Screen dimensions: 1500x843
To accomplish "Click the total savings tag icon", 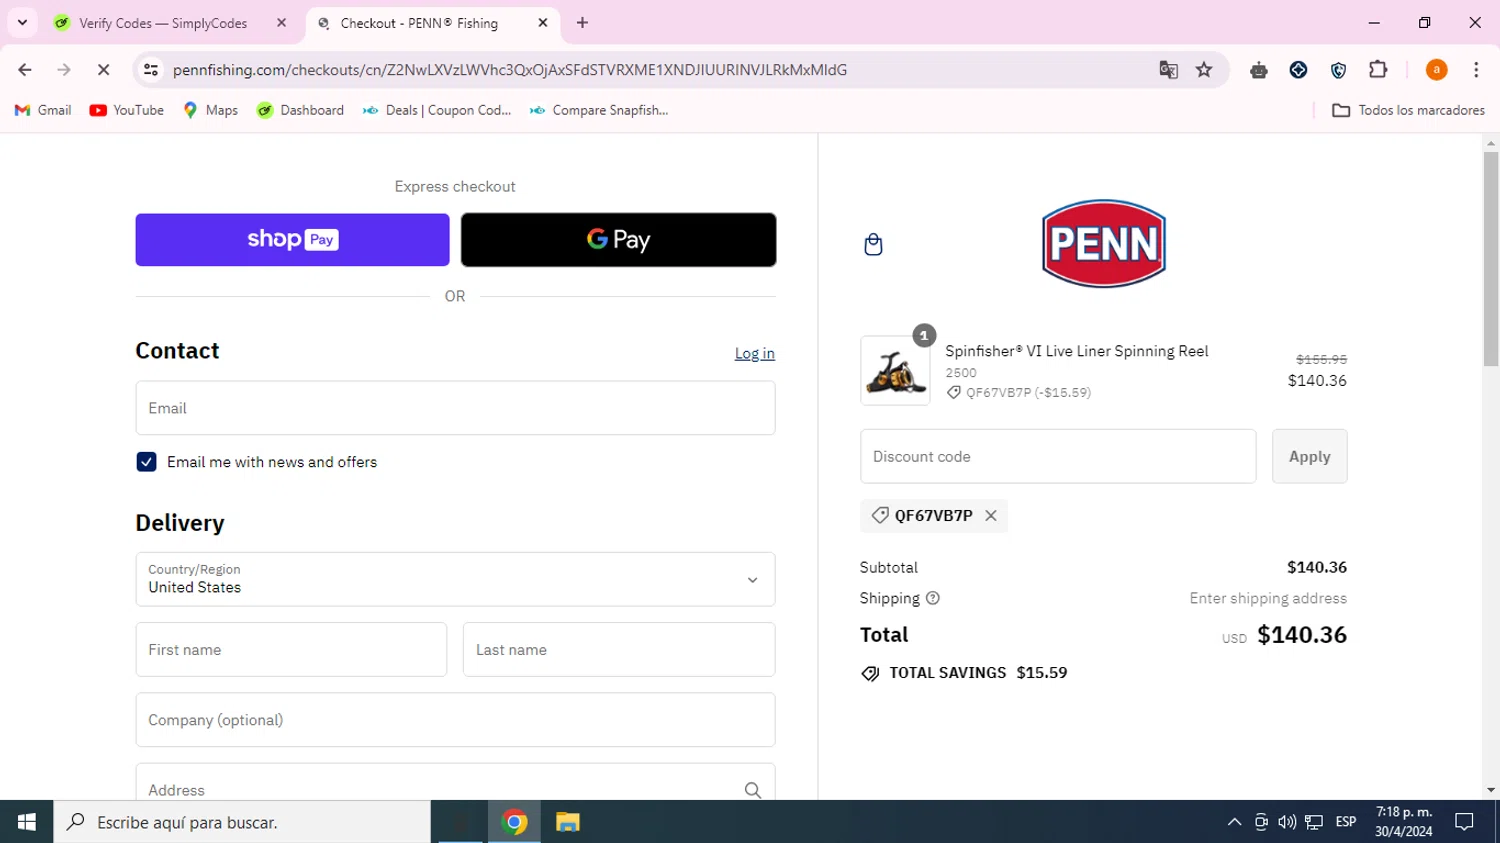I will tap(870, 674).
